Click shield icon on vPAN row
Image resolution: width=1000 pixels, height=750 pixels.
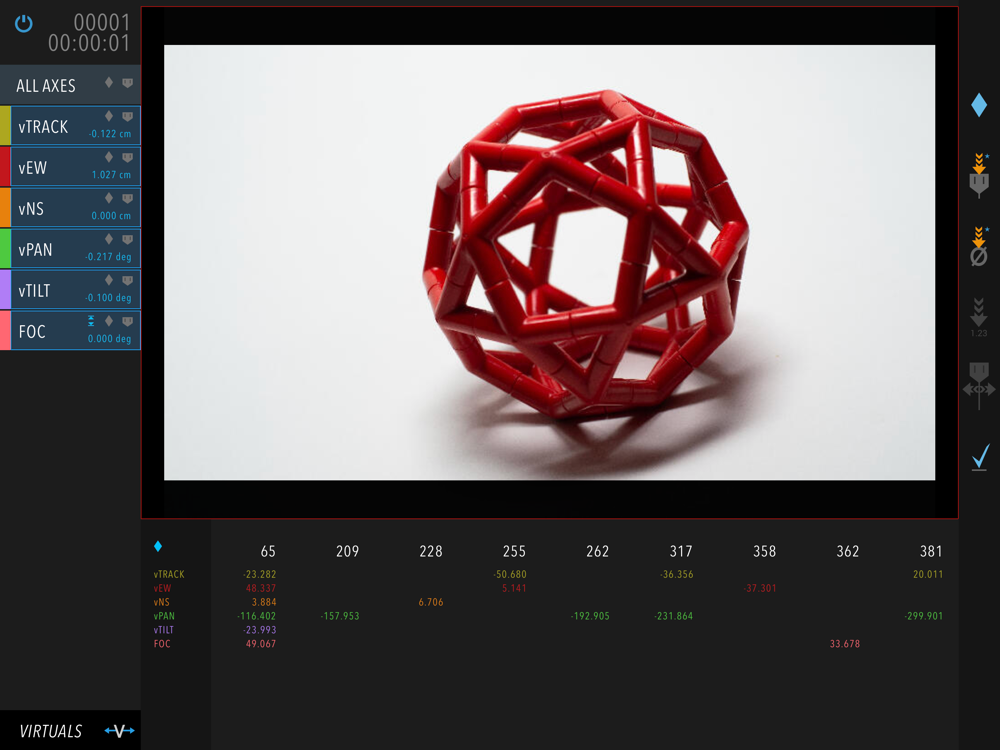[128, 239]
